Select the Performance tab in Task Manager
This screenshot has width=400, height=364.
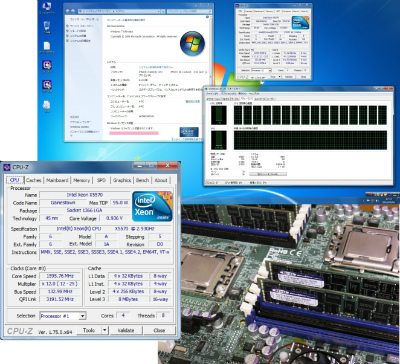[x=246, y=99]
